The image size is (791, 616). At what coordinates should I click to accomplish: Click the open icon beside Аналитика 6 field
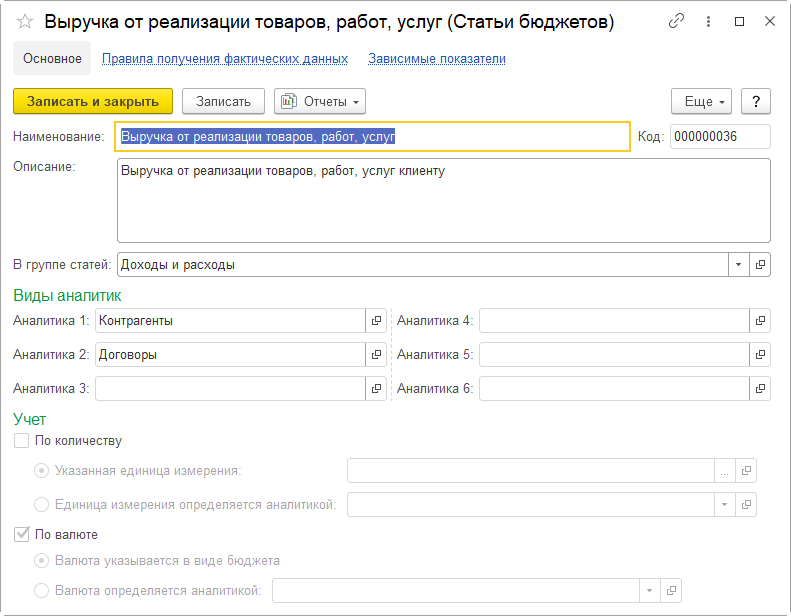coord(761,389)
